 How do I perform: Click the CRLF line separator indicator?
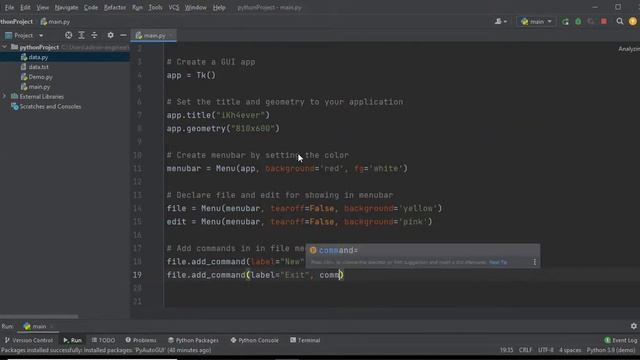[x=525, y=350]
